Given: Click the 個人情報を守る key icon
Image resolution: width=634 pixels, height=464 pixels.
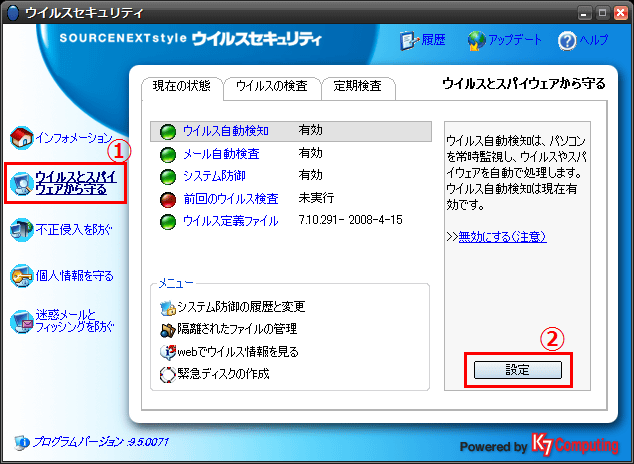Looking at the screenshot, I should click(21, 276).
